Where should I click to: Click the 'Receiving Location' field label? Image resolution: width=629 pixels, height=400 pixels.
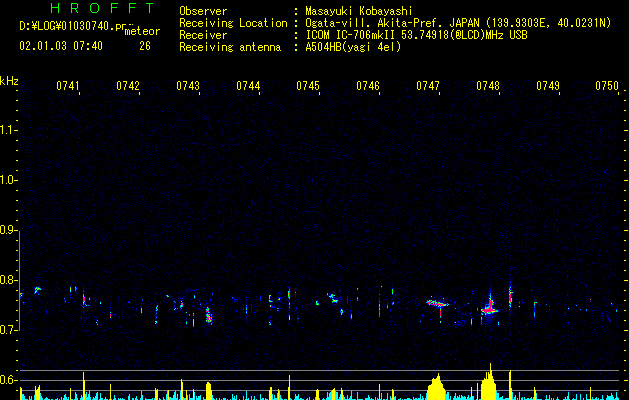click(233, 23)
